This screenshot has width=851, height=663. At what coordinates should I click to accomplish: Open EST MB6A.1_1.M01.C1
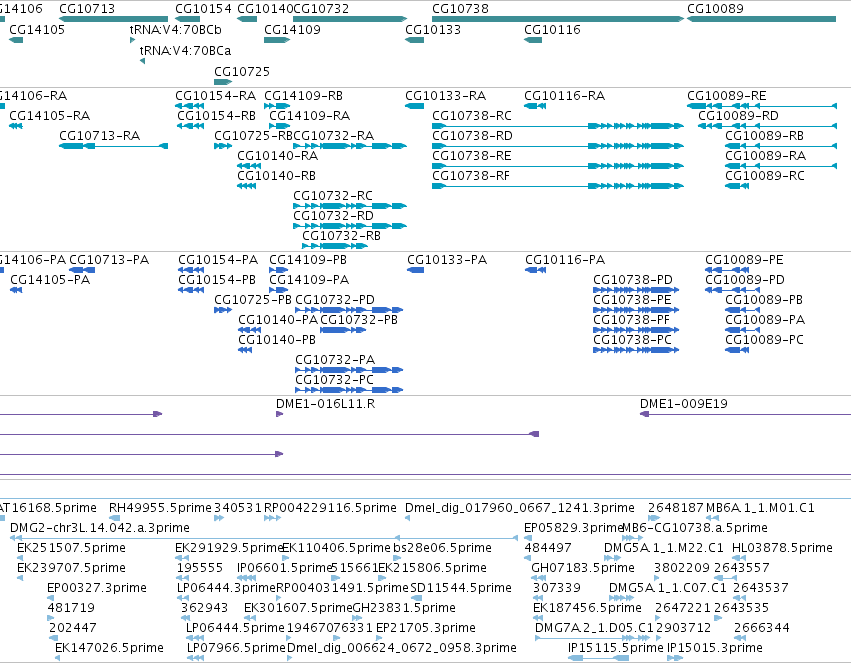click(x=760, y=508)
